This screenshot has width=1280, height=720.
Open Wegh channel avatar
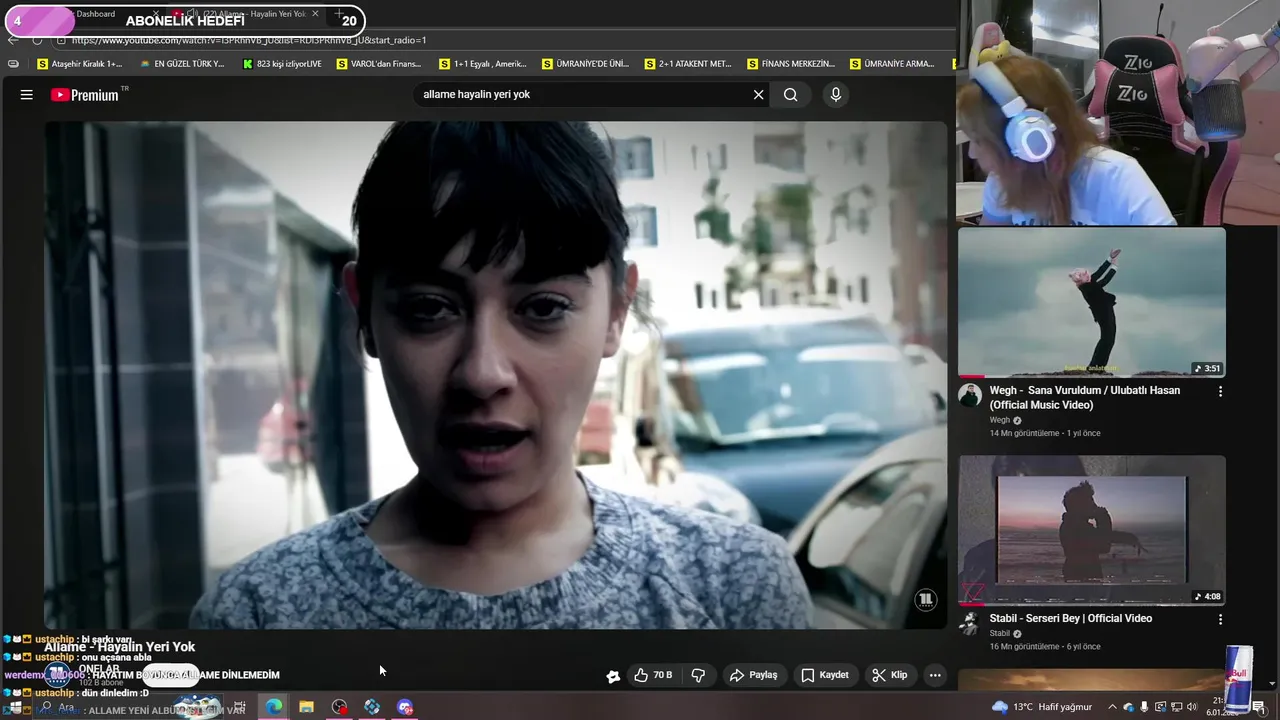point(969,395)
